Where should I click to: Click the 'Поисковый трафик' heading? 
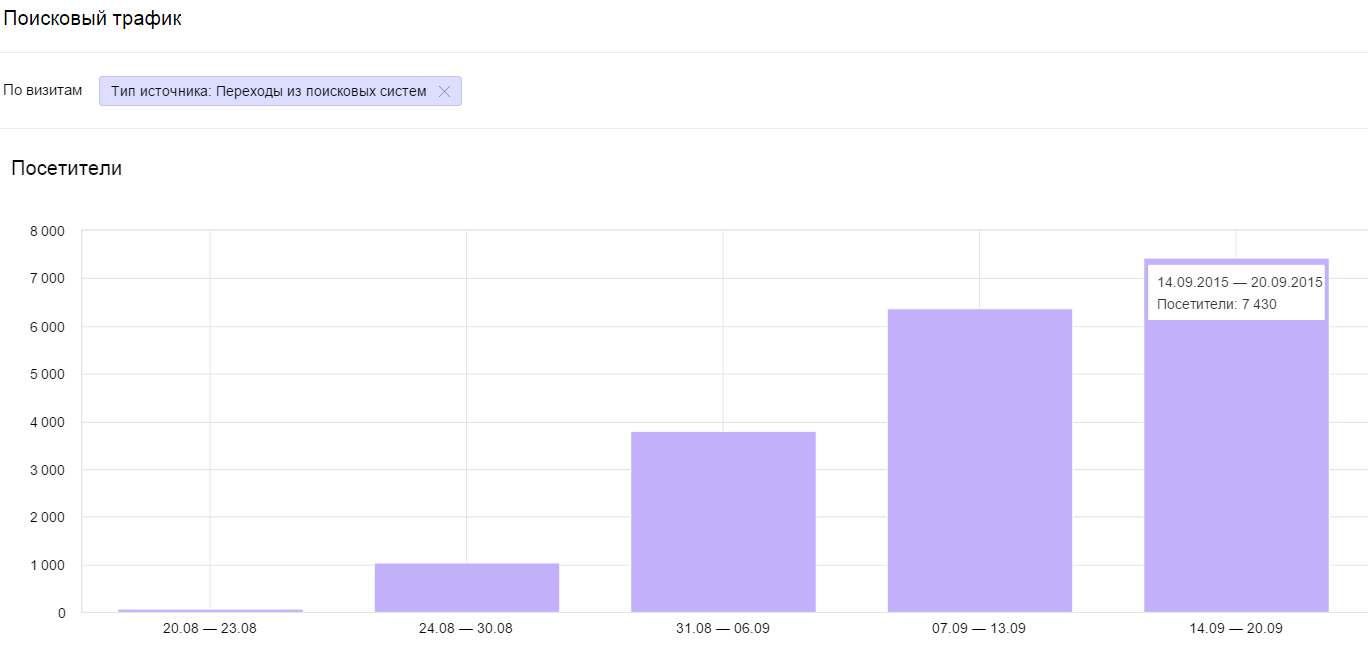pos(93,19)
